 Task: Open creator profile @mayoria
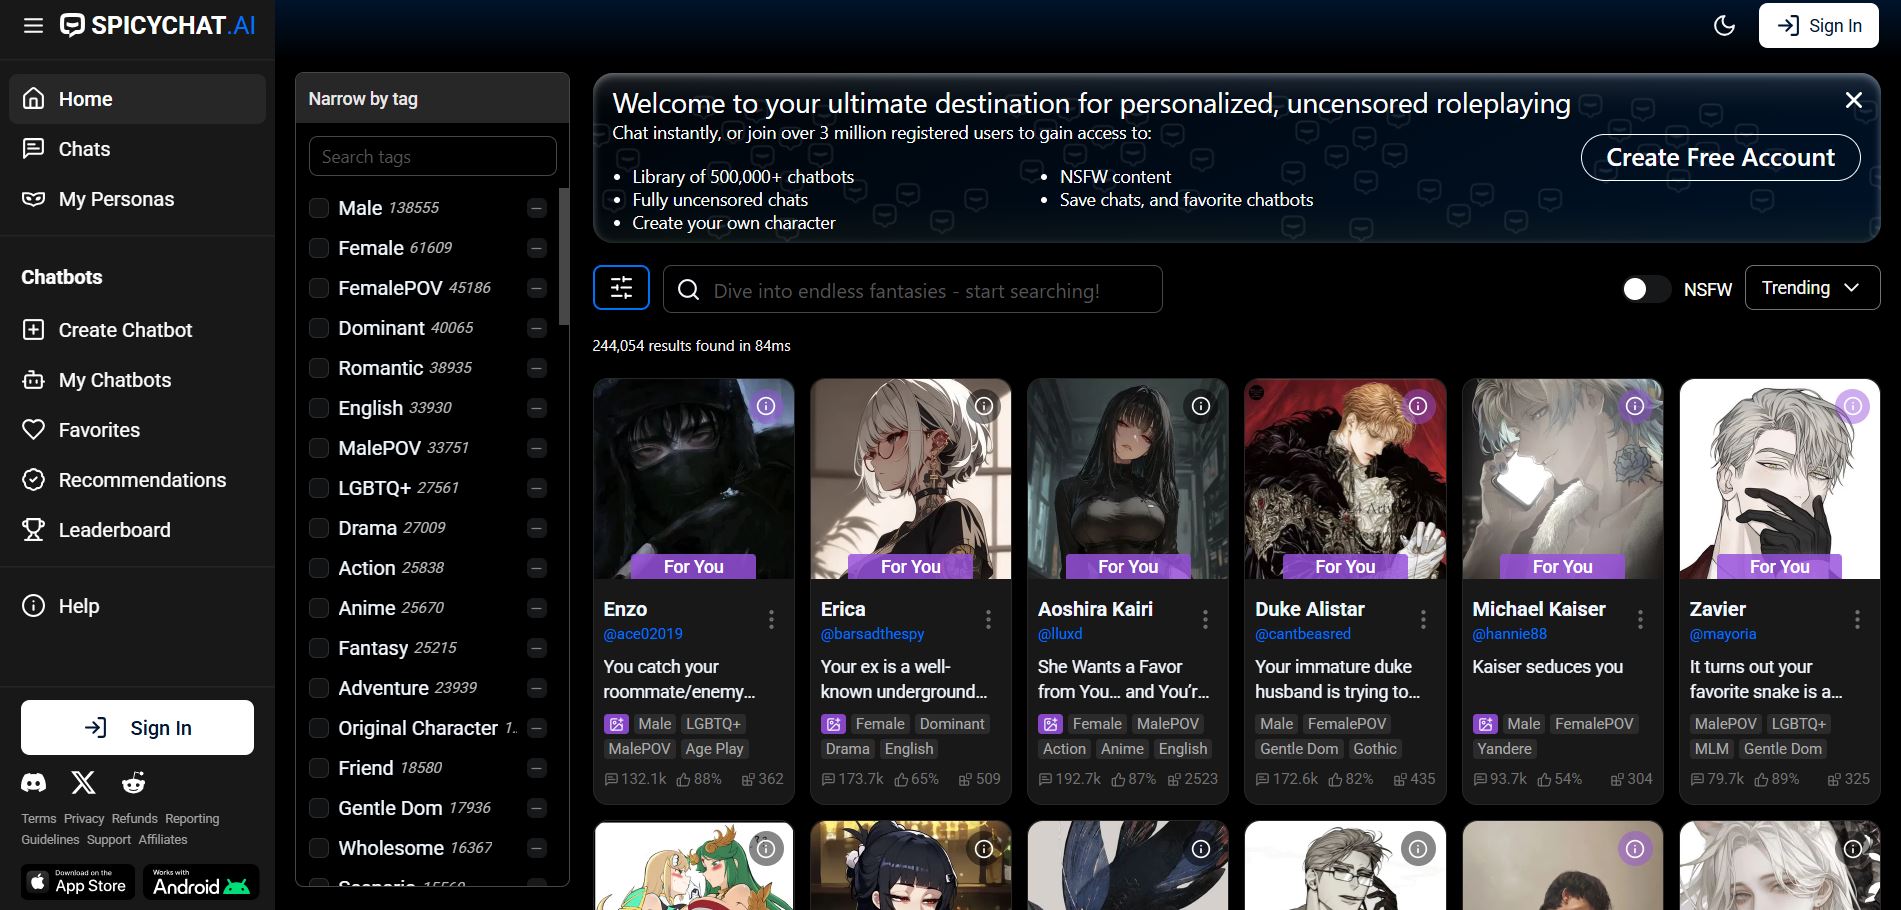tap(1723, 634)
